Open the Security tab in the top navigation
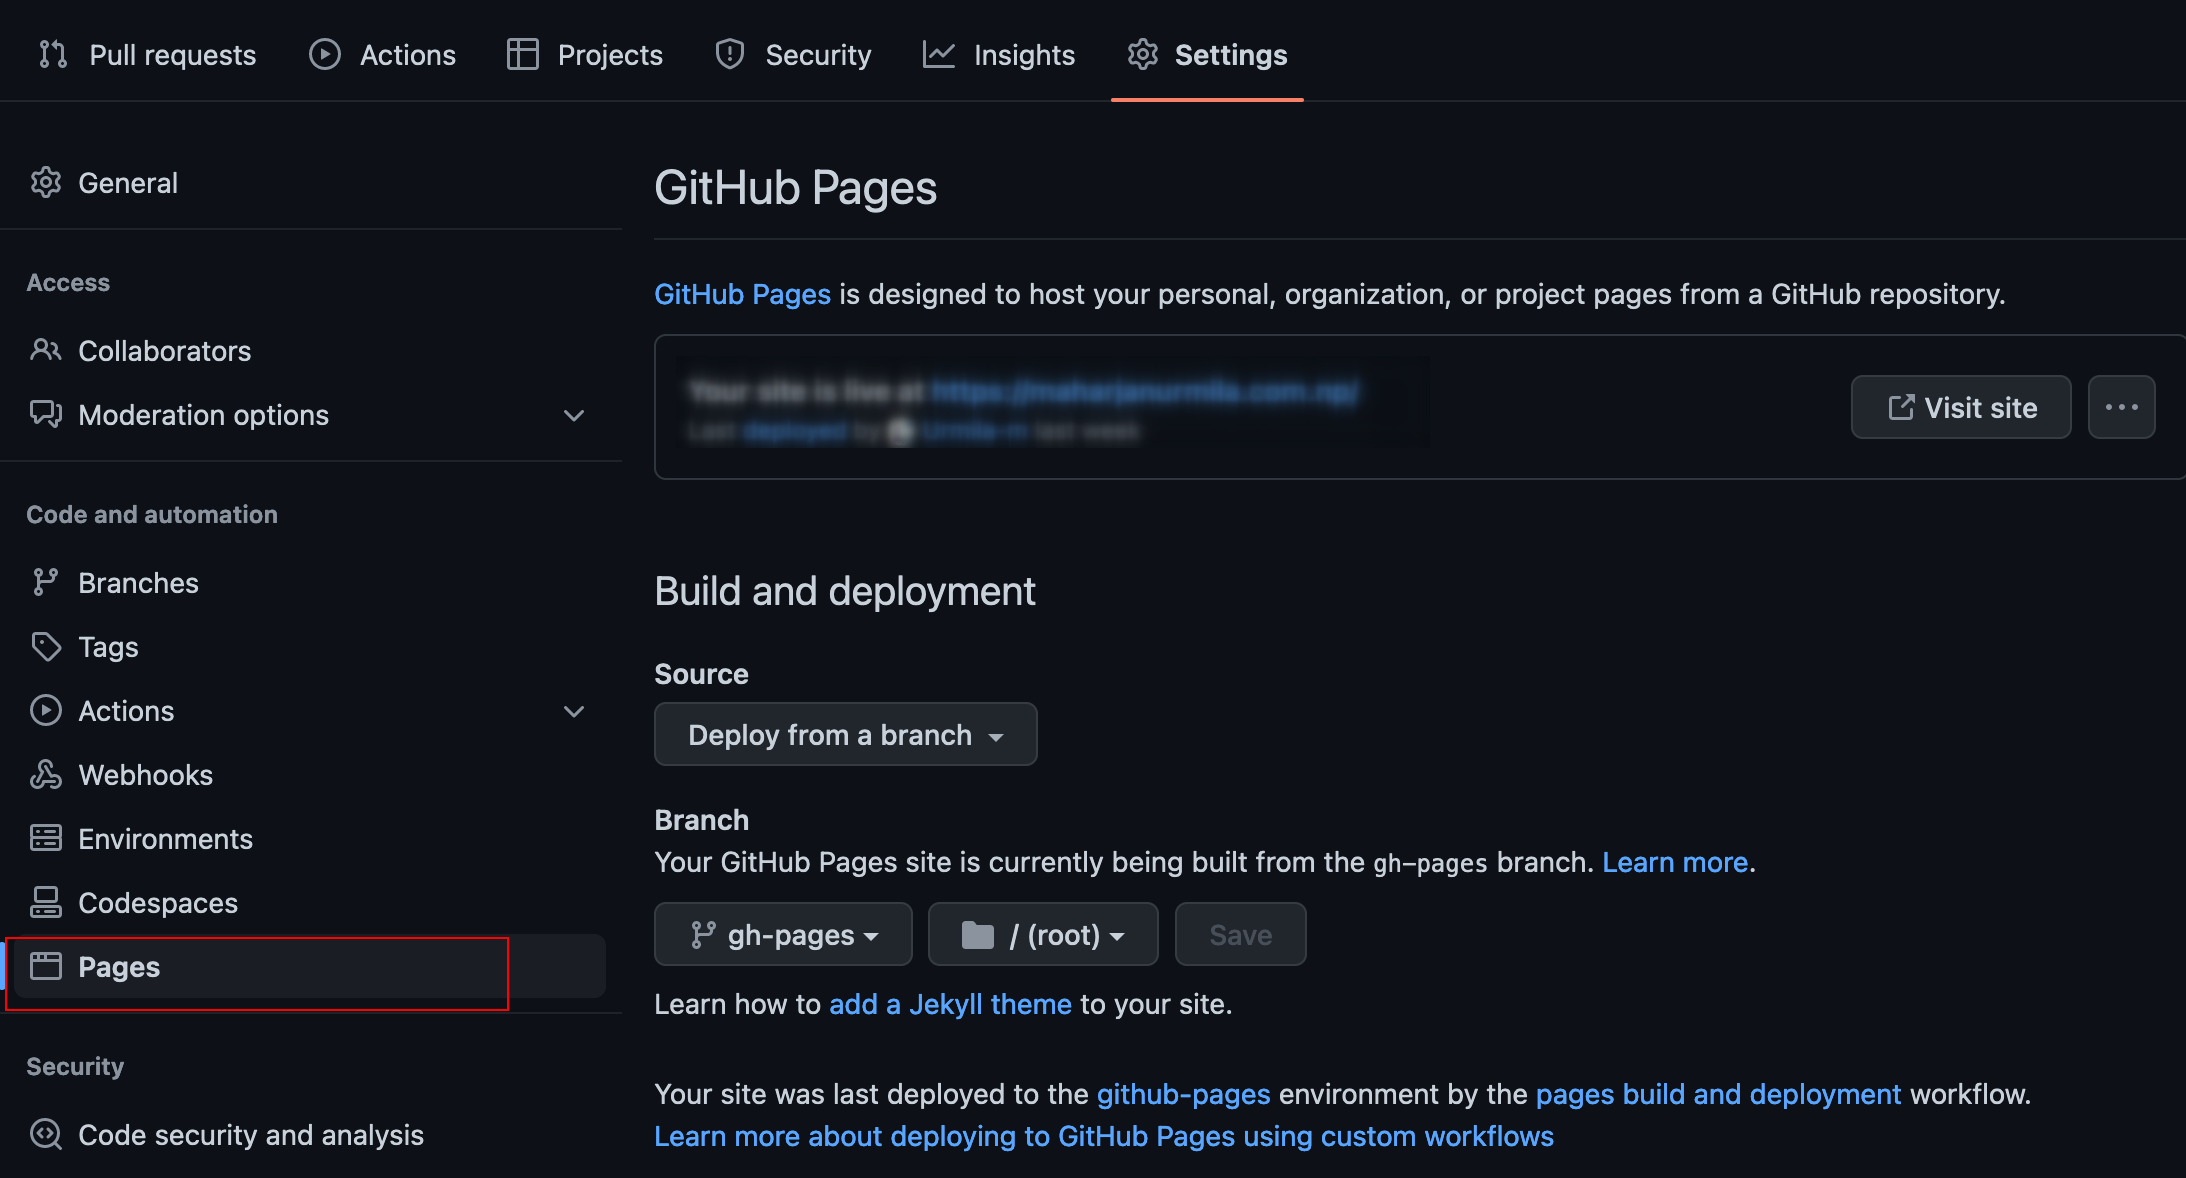 (793, 54)
